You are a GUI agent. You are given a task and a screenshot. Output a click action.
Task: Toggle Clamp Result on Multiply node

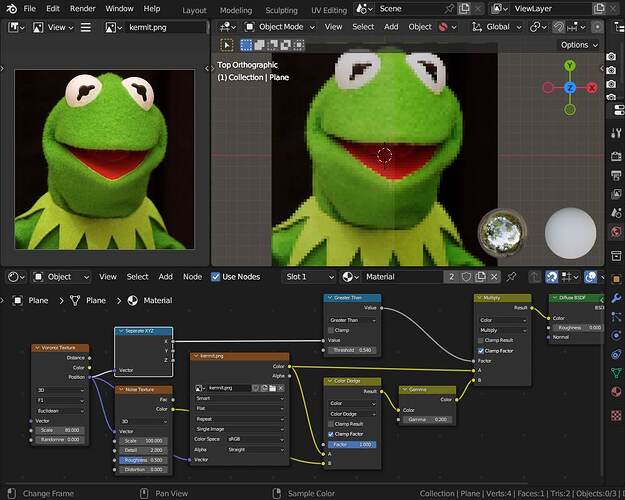(481, 341)
